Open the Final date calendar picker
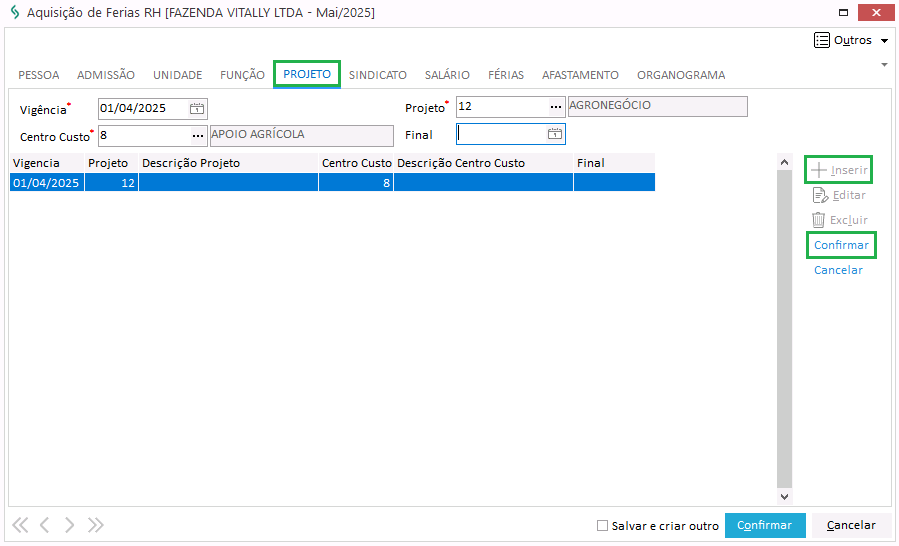 tap(554, 134)
